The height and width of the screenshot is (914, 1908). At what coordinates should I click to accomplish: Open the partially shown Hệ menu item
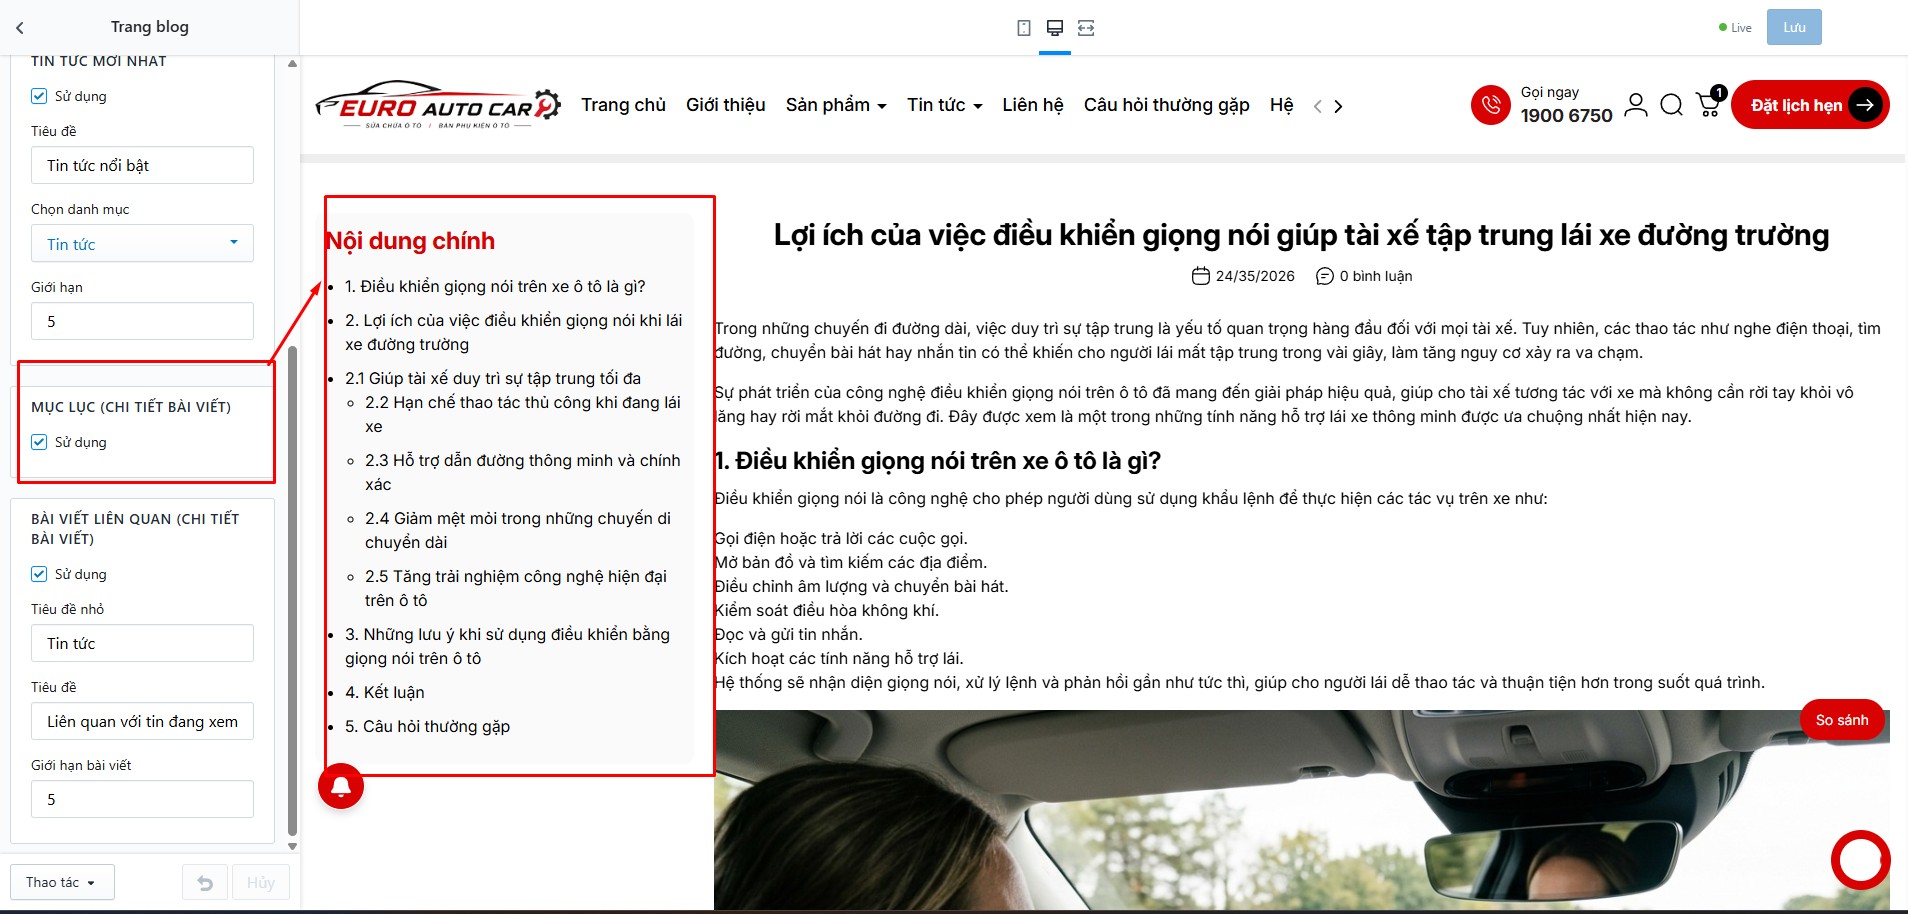(x=1281, y=105)
